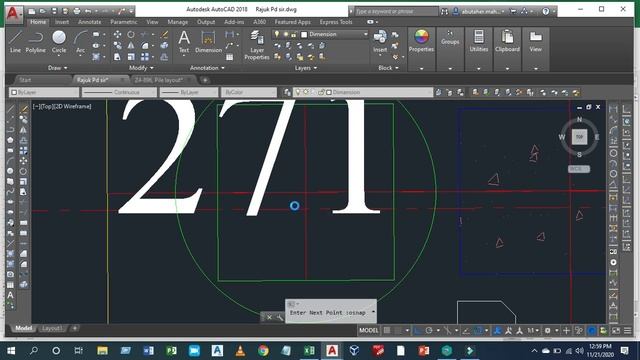Viewport: 640px width, 360px height.
Task: Activate the Arc tool
Action: click(x=80, y=42)
